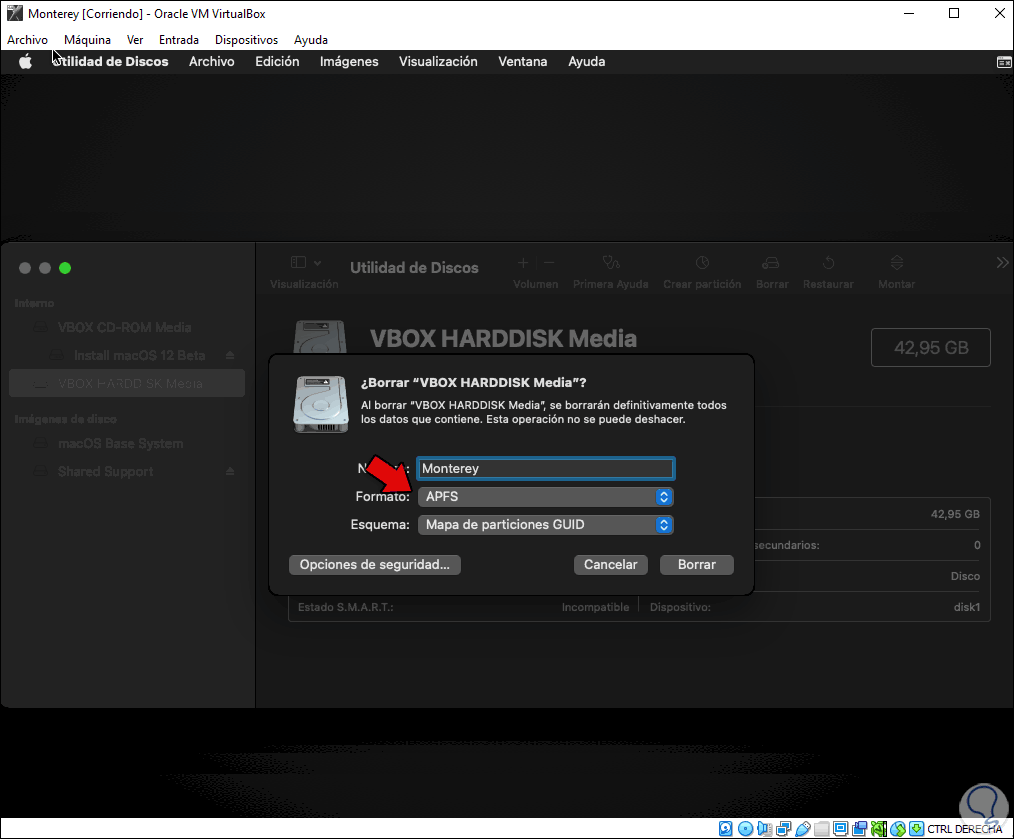The width and height of the screenshot is (1014, 839).
Task: Click VirtualBox shared folders status icon
Action: [x=821, y=829]
